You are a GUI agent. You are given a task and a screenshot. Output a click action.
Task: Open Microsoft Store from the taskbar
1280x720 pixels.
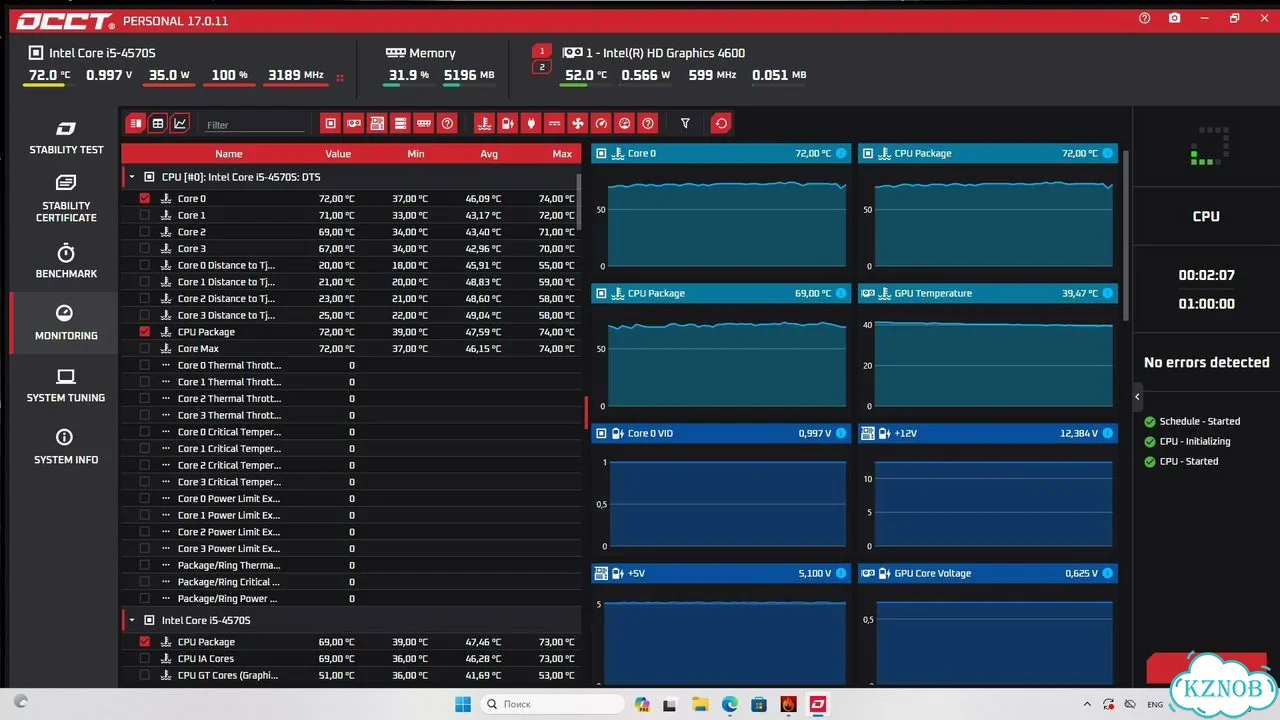pyautogui.click(x=759, y=704)
